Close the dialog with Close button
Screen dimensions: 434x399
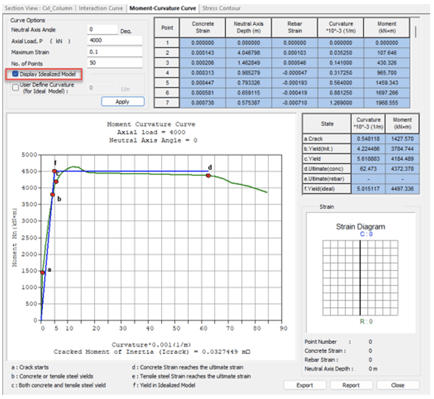click(x=398, y=385)
